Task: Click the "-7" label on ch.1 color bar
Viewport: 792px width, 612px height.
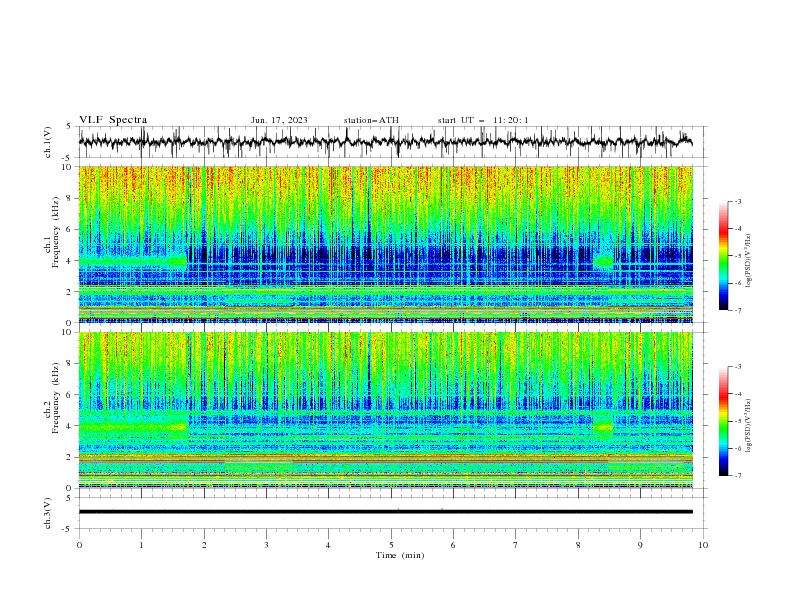Action: coord(737,310)
